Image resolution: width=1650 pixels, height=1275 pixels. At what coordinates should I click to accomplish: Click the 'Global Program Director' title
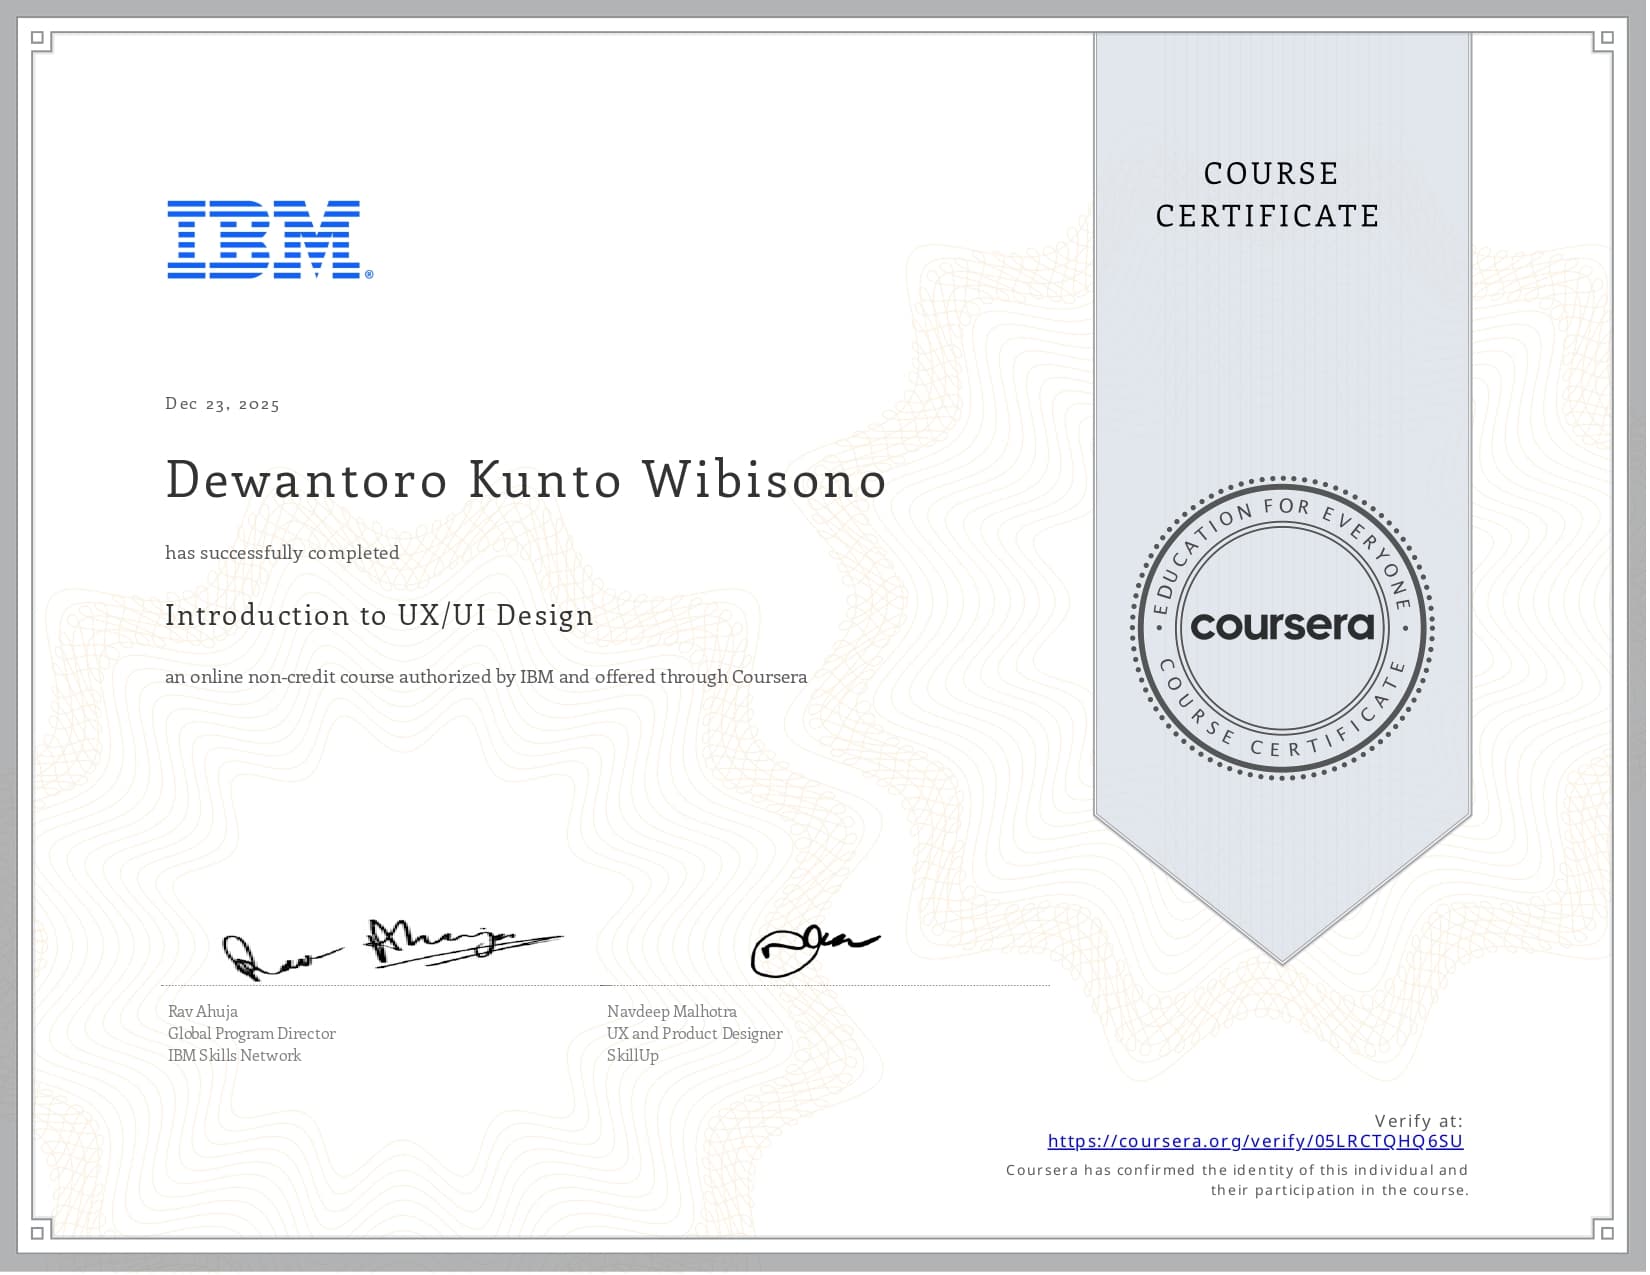coord(251,1033)
